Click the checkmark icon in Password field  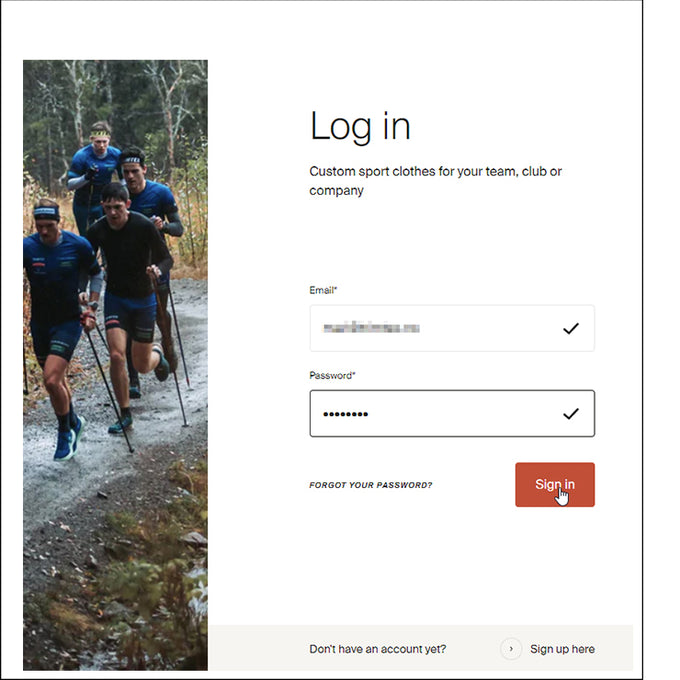coord(571,414)
